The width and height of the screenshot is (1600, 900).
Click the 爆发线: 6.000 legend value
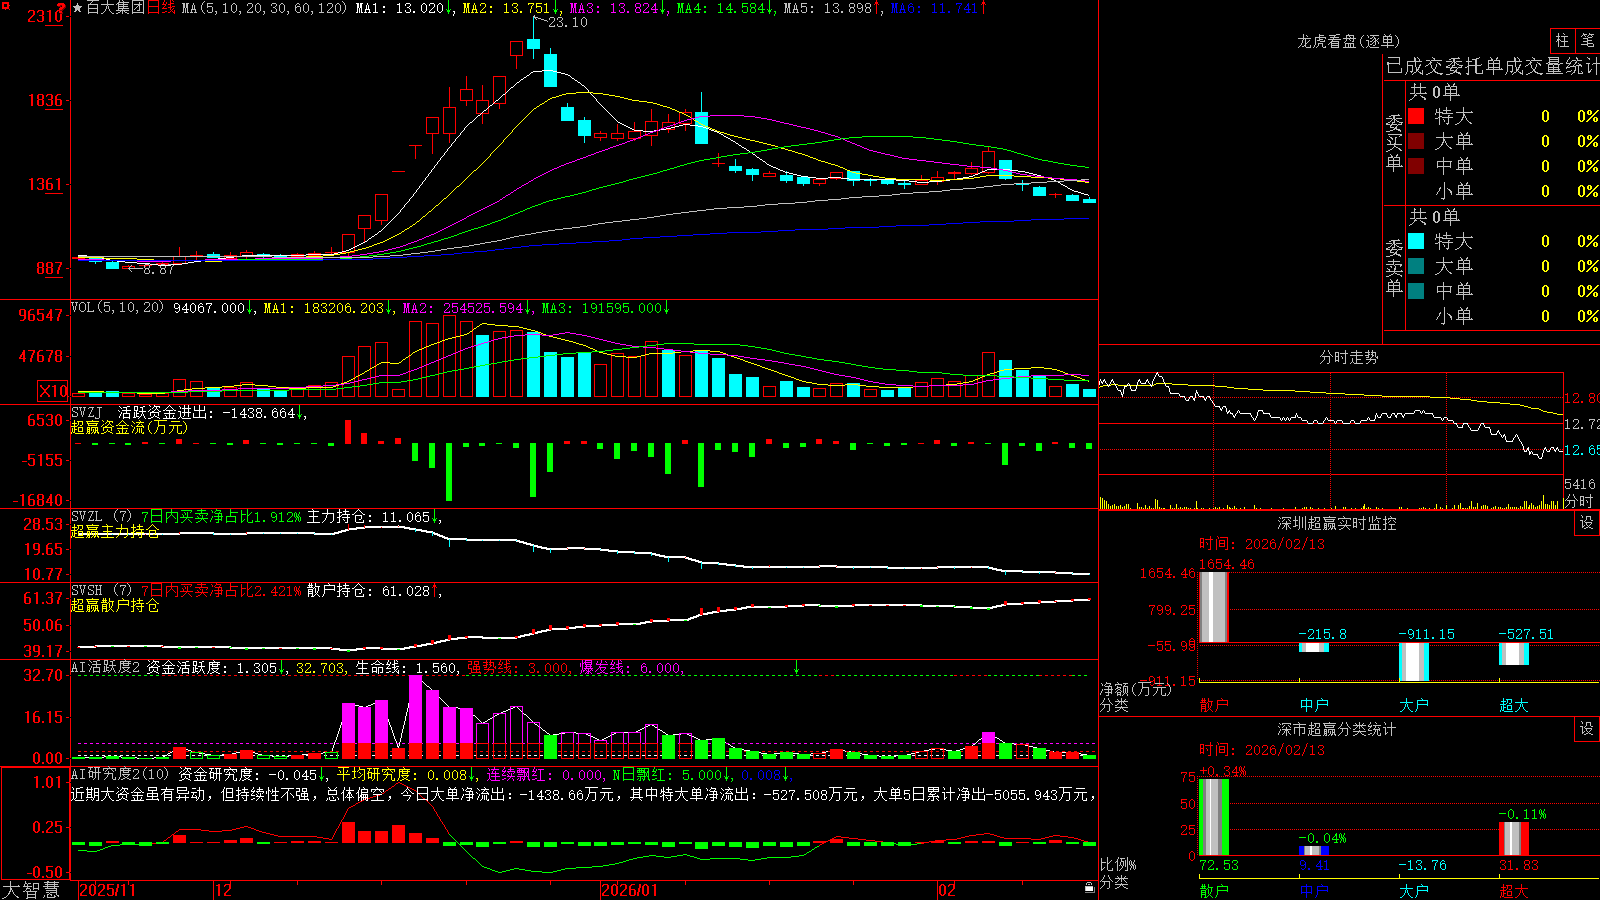[631, 668]
